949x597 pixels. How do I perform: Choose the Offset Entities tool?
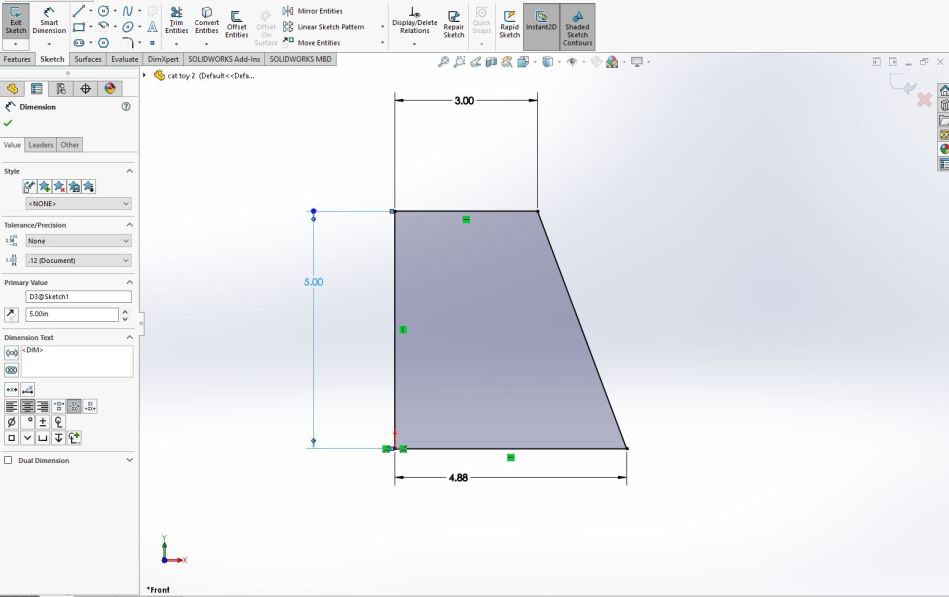(x=237, y=21)
